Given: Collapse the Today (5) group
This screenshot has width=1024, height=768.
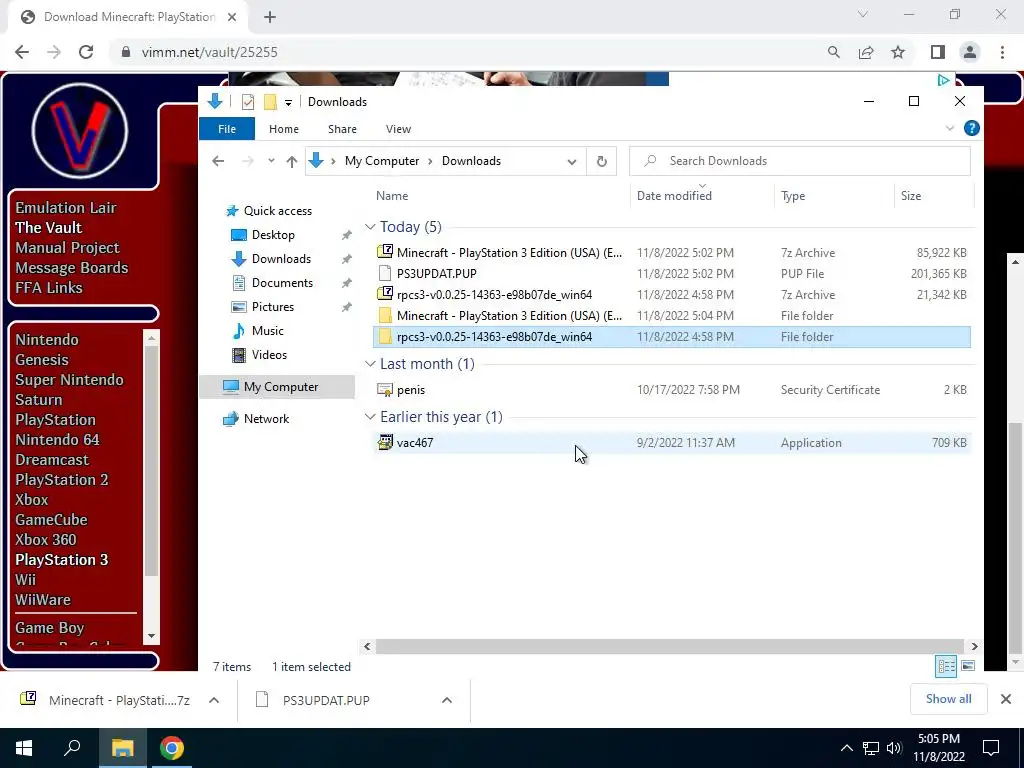Looking at the screenshot, I should pyautogui.click(x=370, y=227).
